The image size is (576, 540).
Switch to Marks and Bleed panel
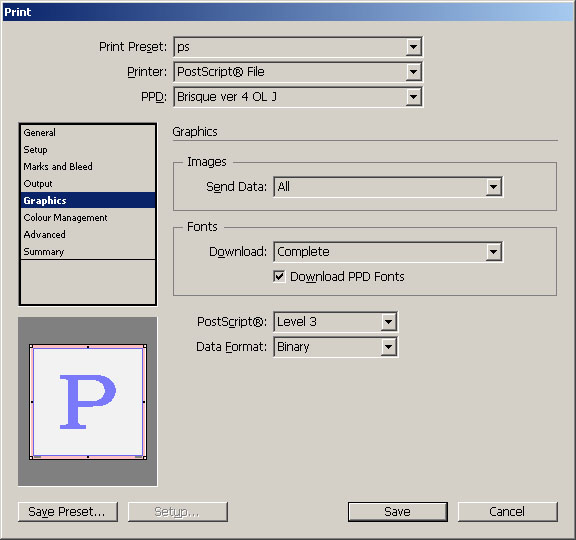click(x=88, y=167)
